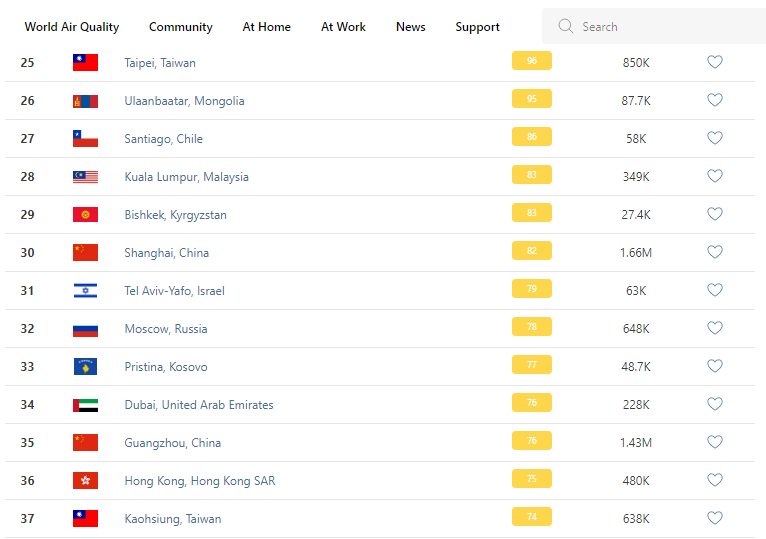The image size is (766, 539).
Task: Open the Kaohsiung, Taiwan city link
Action: (x=173, y=519)
